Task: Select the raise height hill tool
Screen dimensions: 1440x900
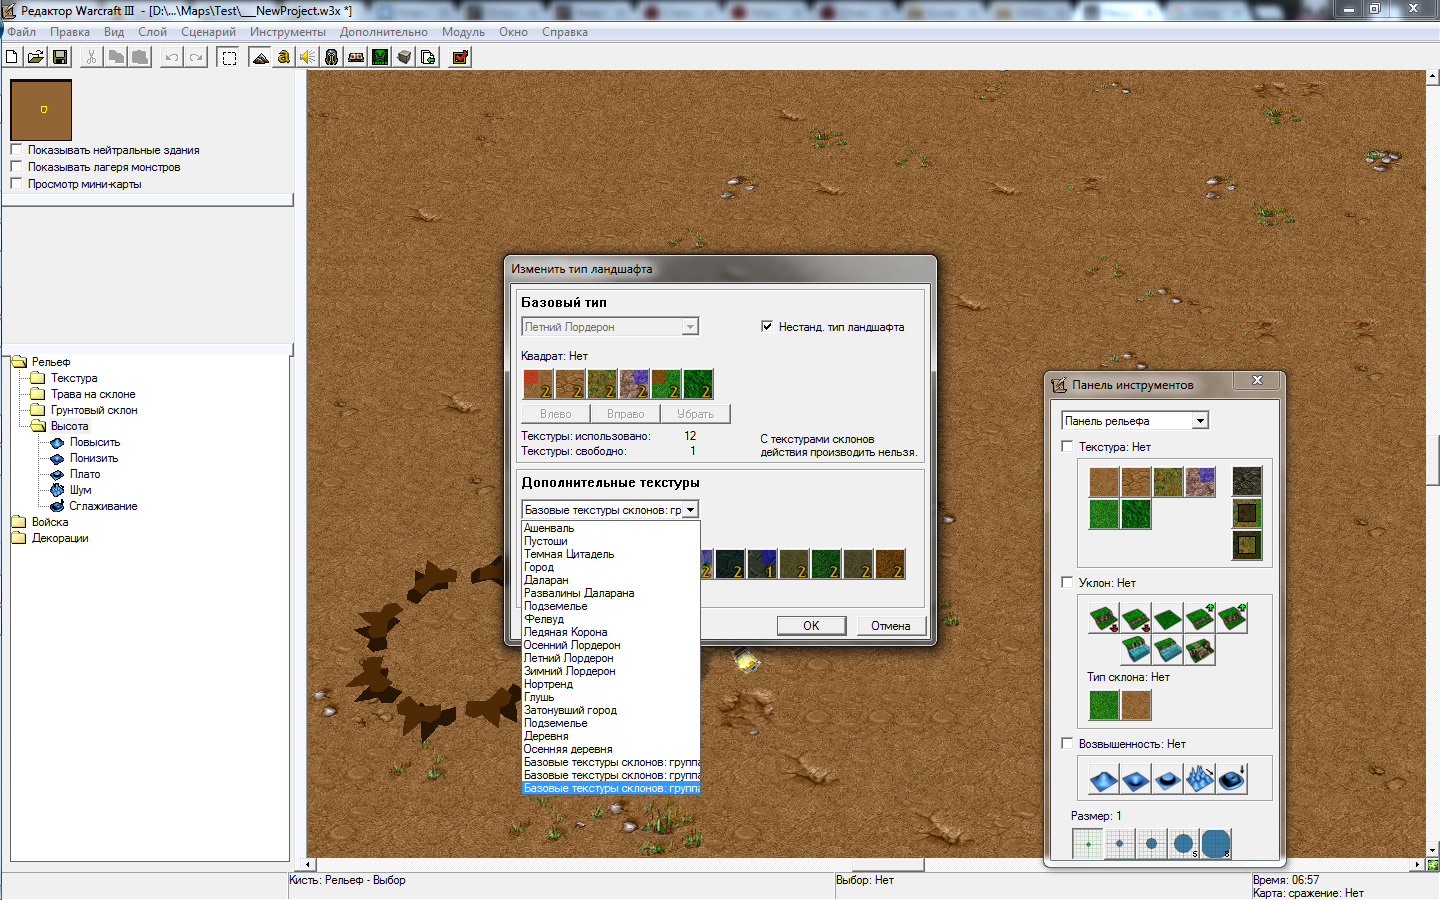Action: (x=1104, y=778)
